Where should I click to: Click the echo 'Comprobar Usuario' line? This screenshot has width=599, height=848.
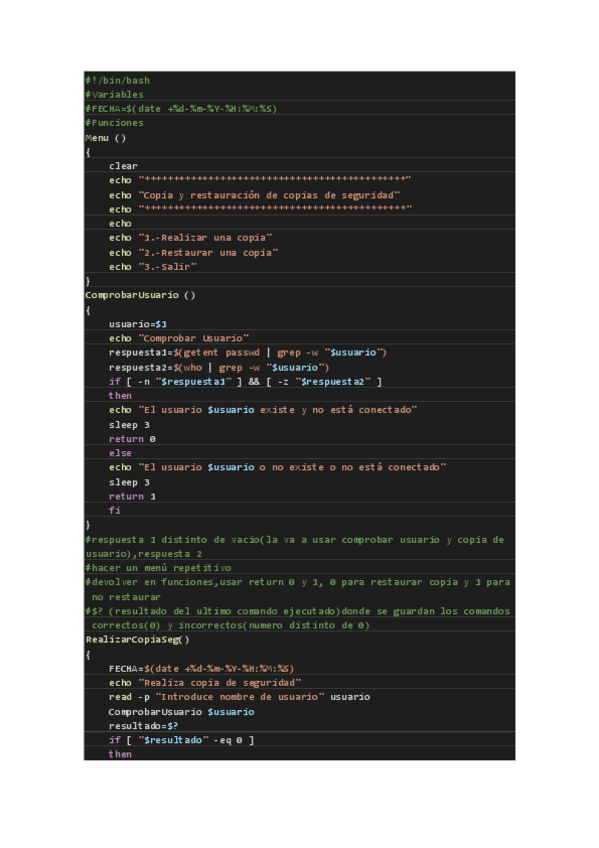[179, 338]
